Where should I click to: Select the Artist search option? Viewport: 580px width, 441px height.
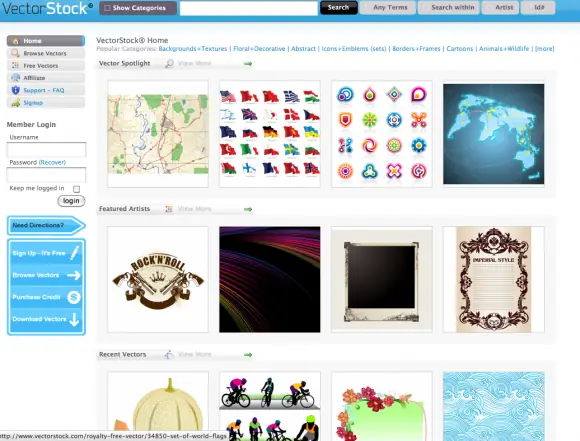500,7
